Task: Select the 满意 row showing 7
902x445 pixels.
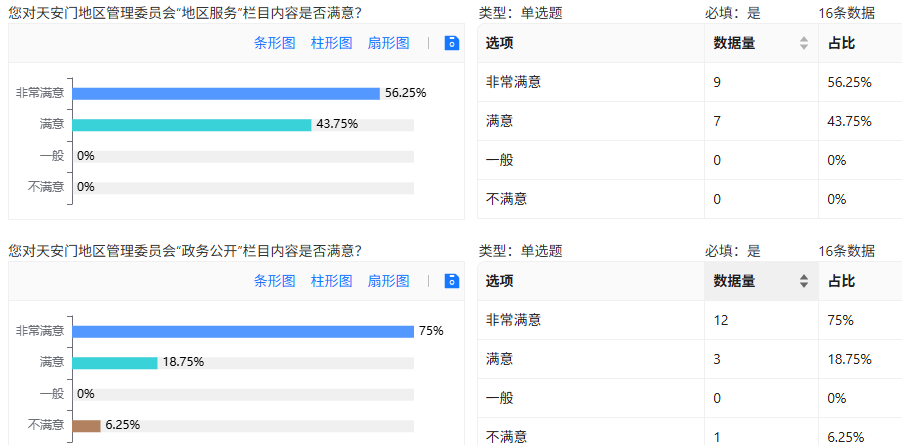Action: pyautogui.click(x=690, y=121)
